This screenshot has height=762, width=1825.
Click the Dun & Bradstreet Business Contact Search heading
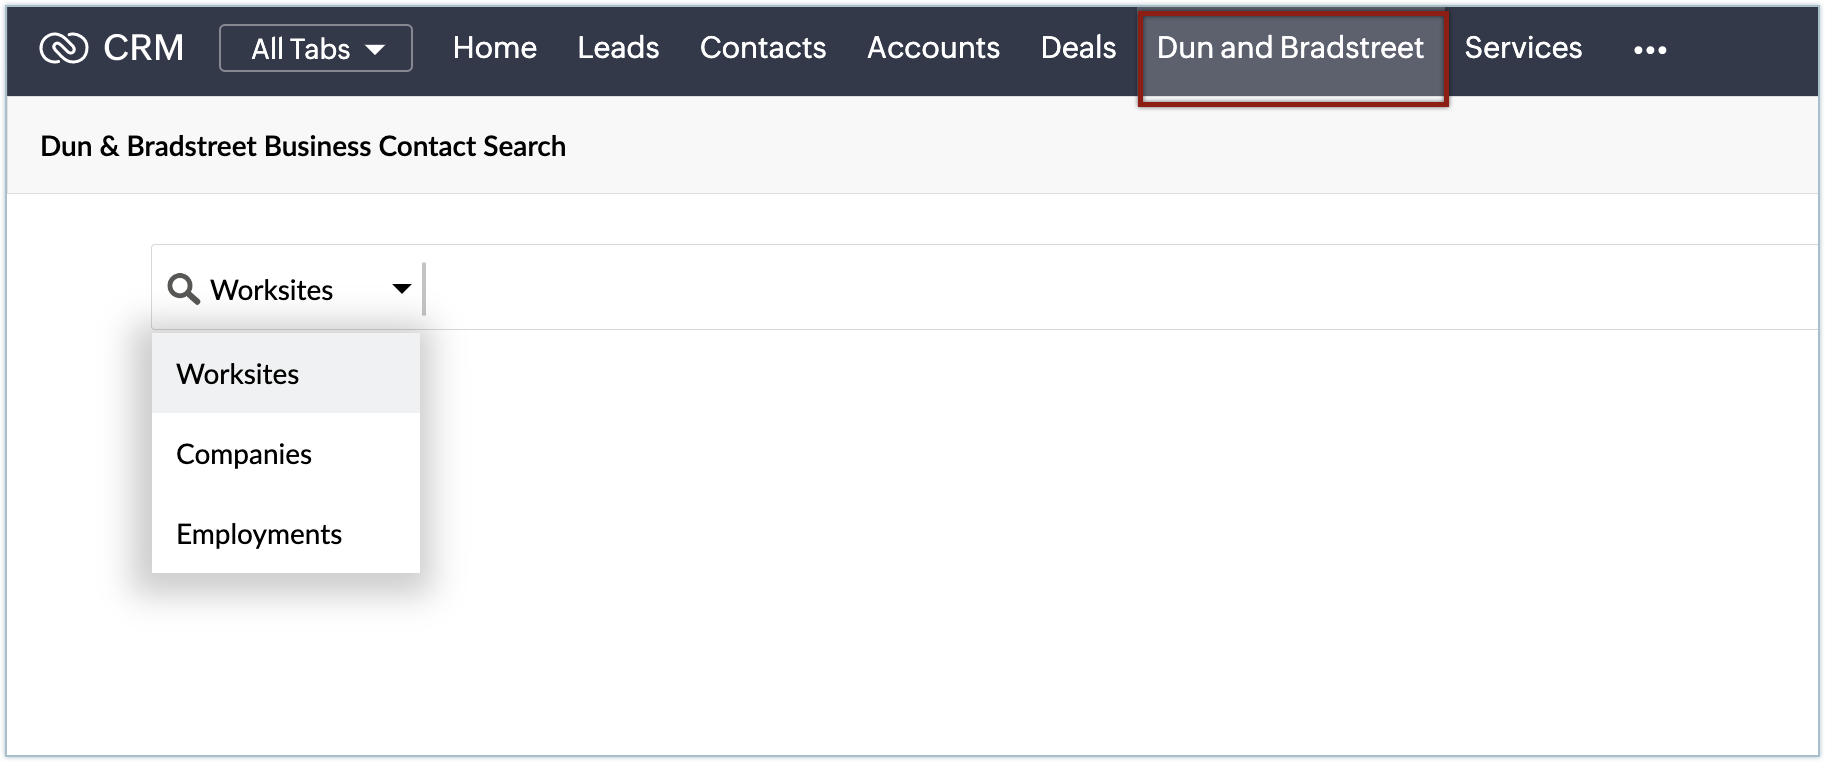pos(303,146)
